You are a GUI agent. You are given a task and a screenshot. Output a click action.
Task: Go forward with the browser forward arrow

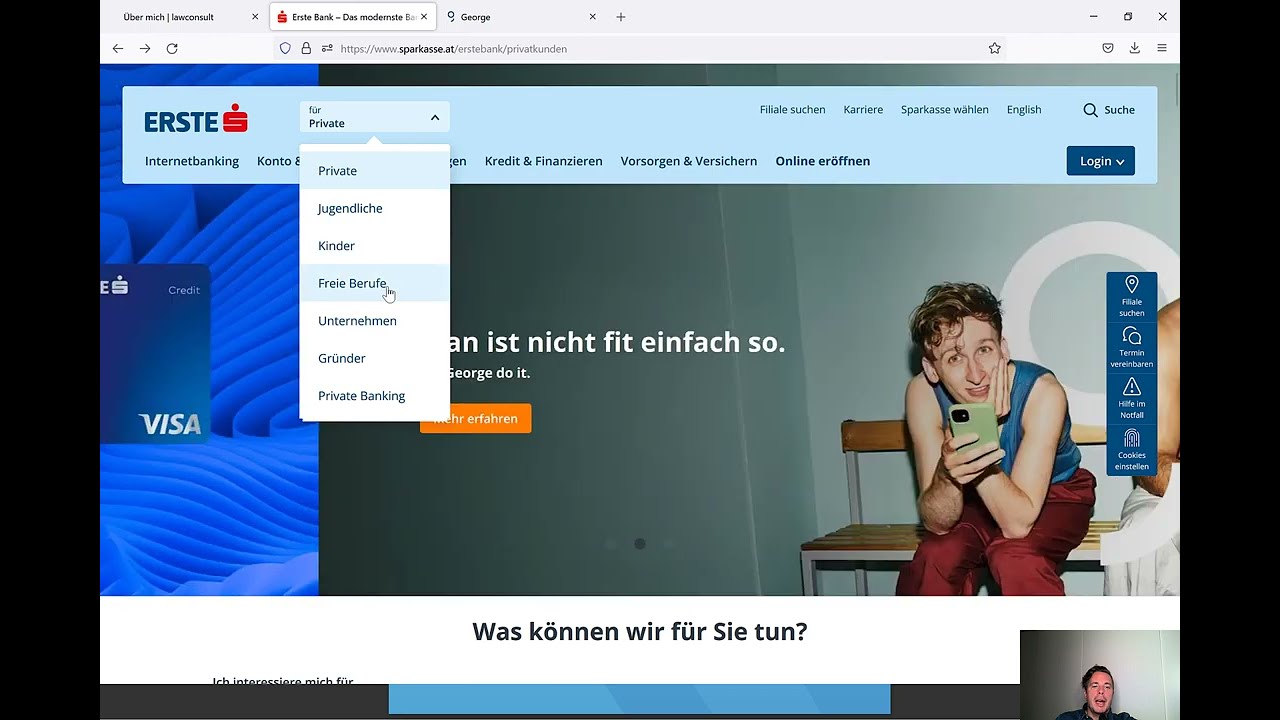tap(145, 48)
